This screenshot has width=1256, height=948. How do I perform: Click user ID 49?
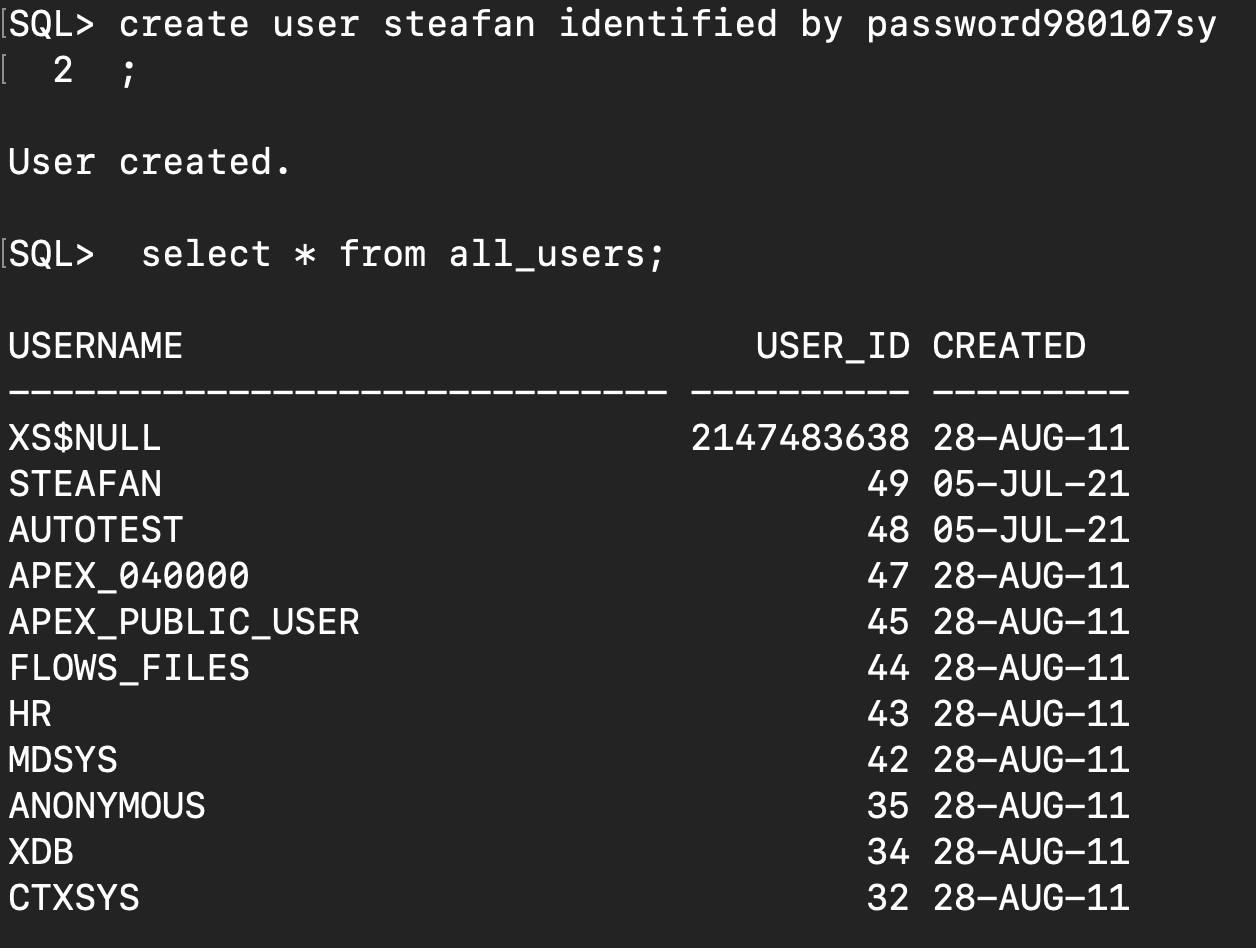888,484
